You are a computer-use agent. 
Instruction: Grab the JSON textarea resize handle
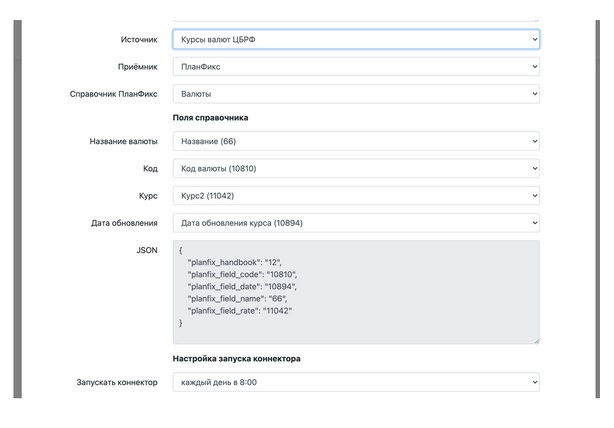click(x=536, y=341)
